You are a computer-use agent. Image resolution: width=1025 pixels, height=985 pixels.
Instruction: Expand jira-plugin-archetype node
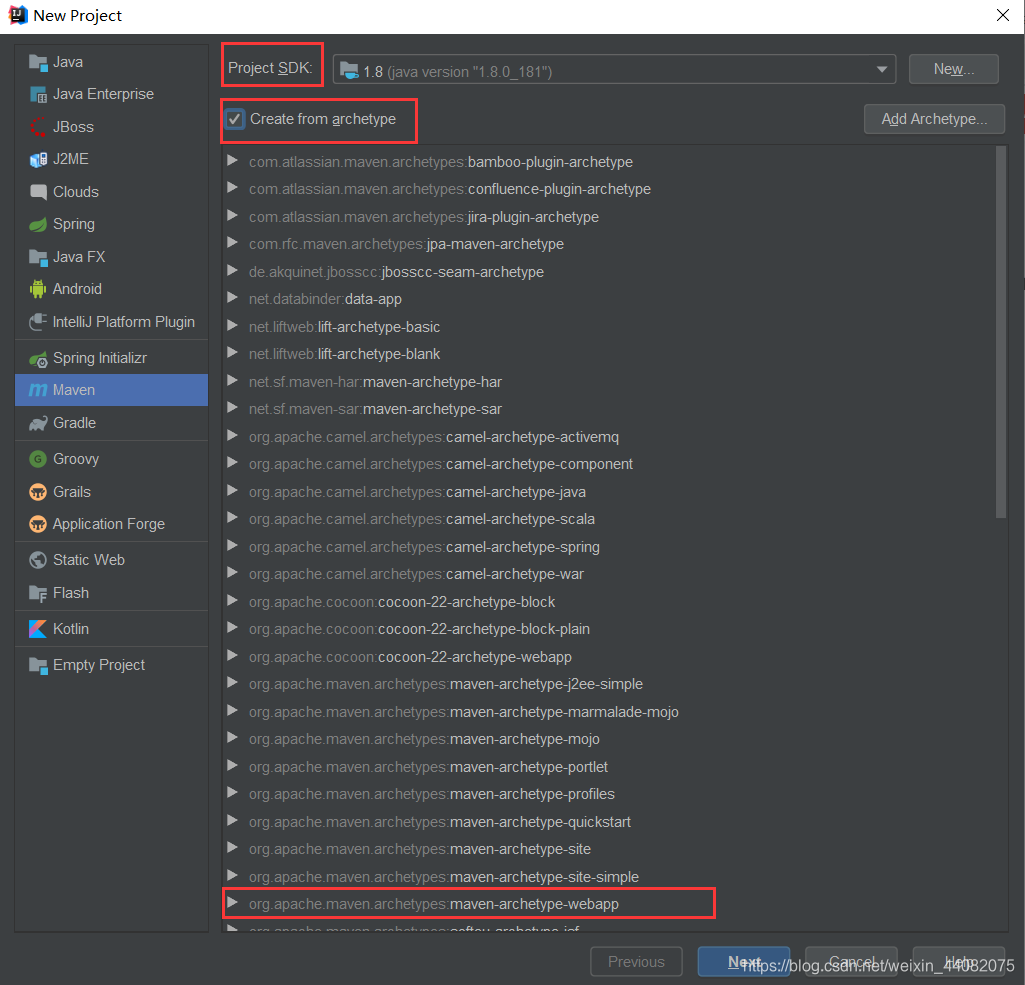(x=232, y=216)
